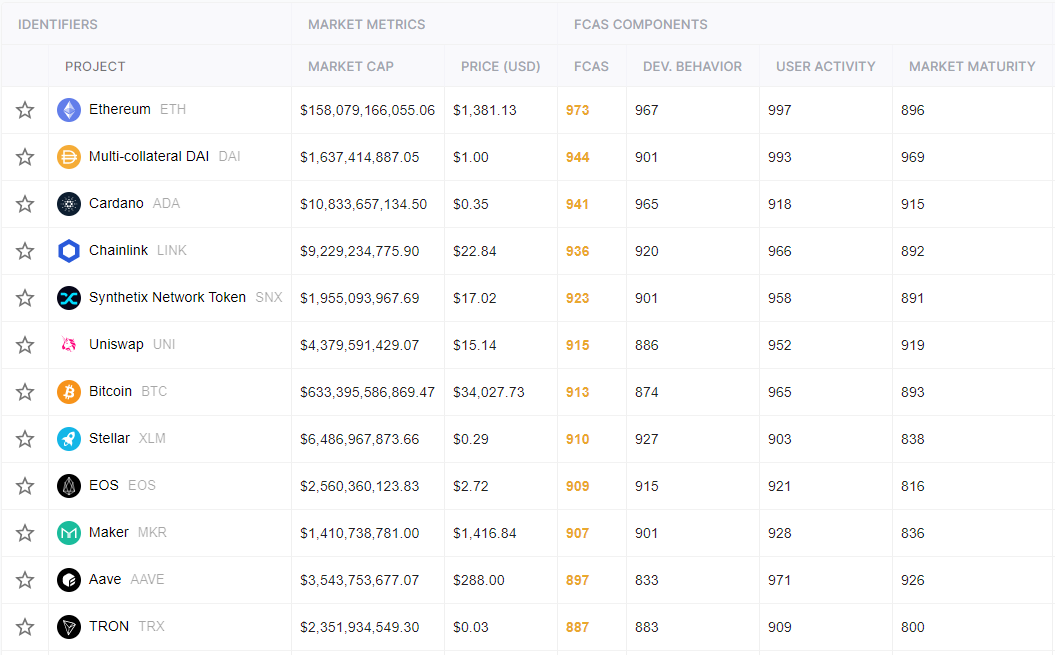Click the IDENTIFIERS group header

(x=58, y=24)
